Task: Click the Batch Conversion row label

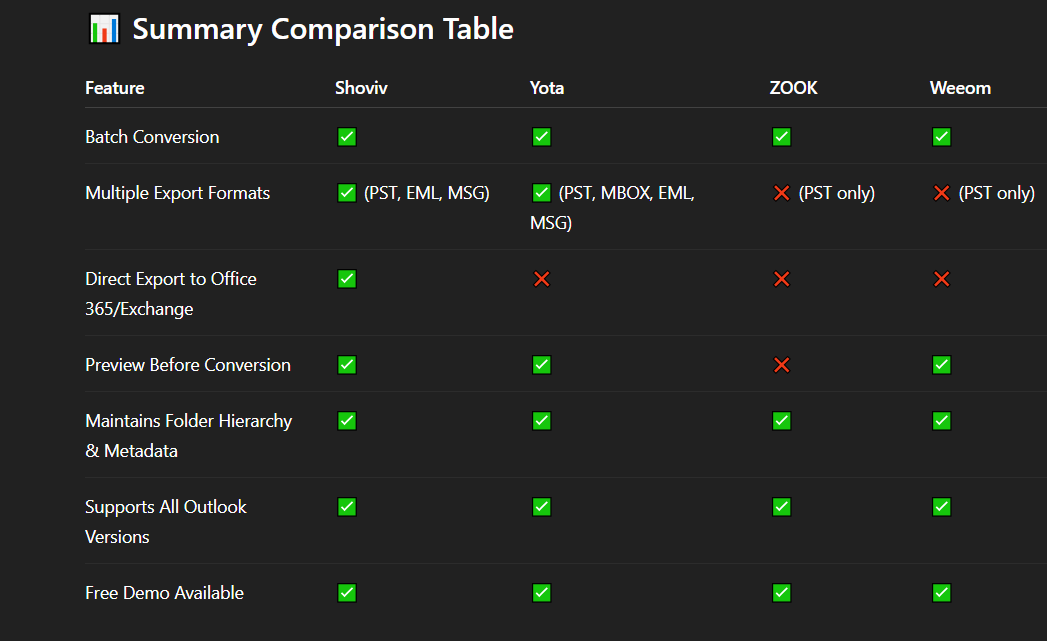Action: pos(152,137)
